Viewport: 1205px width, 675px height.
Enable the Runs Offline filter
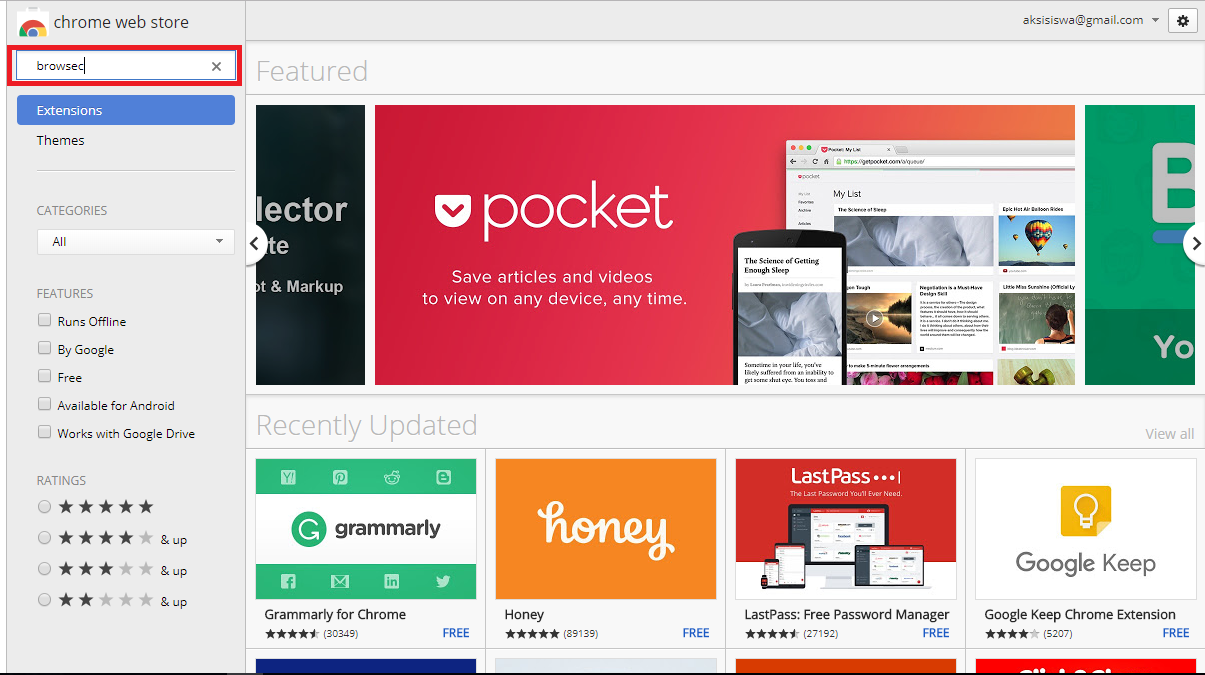44,319
